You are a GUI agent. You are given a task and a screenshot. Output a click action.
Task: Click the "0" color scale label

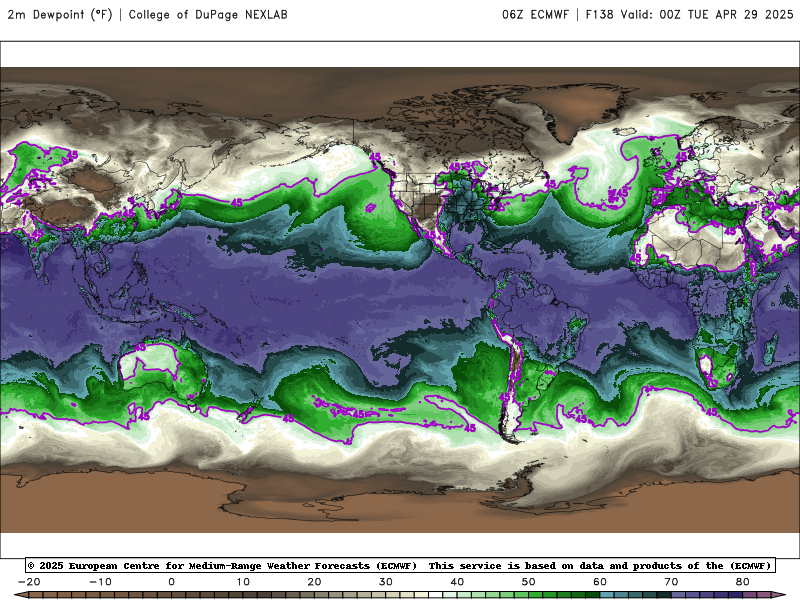(x=171, y=582)
